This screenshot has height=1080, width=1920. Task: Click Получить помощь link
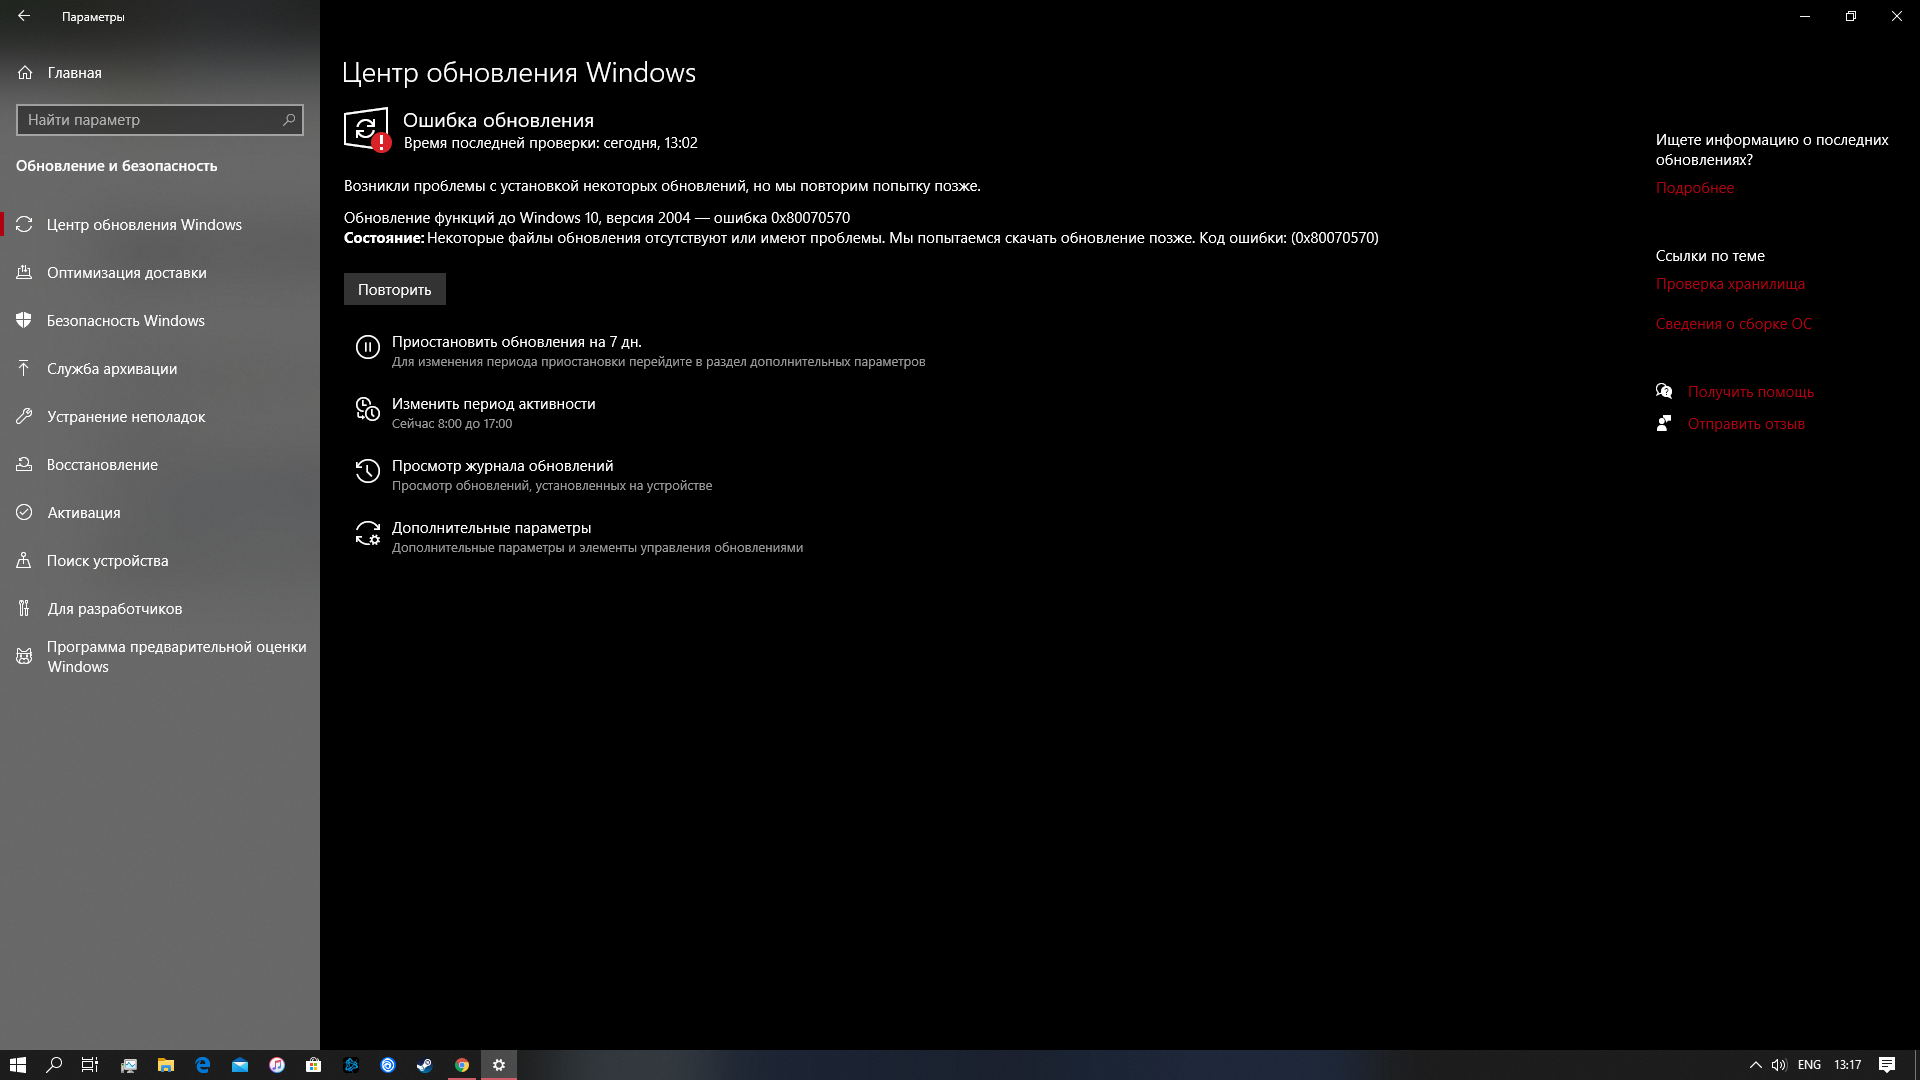pyautogui.click(x=1751, y=392)
